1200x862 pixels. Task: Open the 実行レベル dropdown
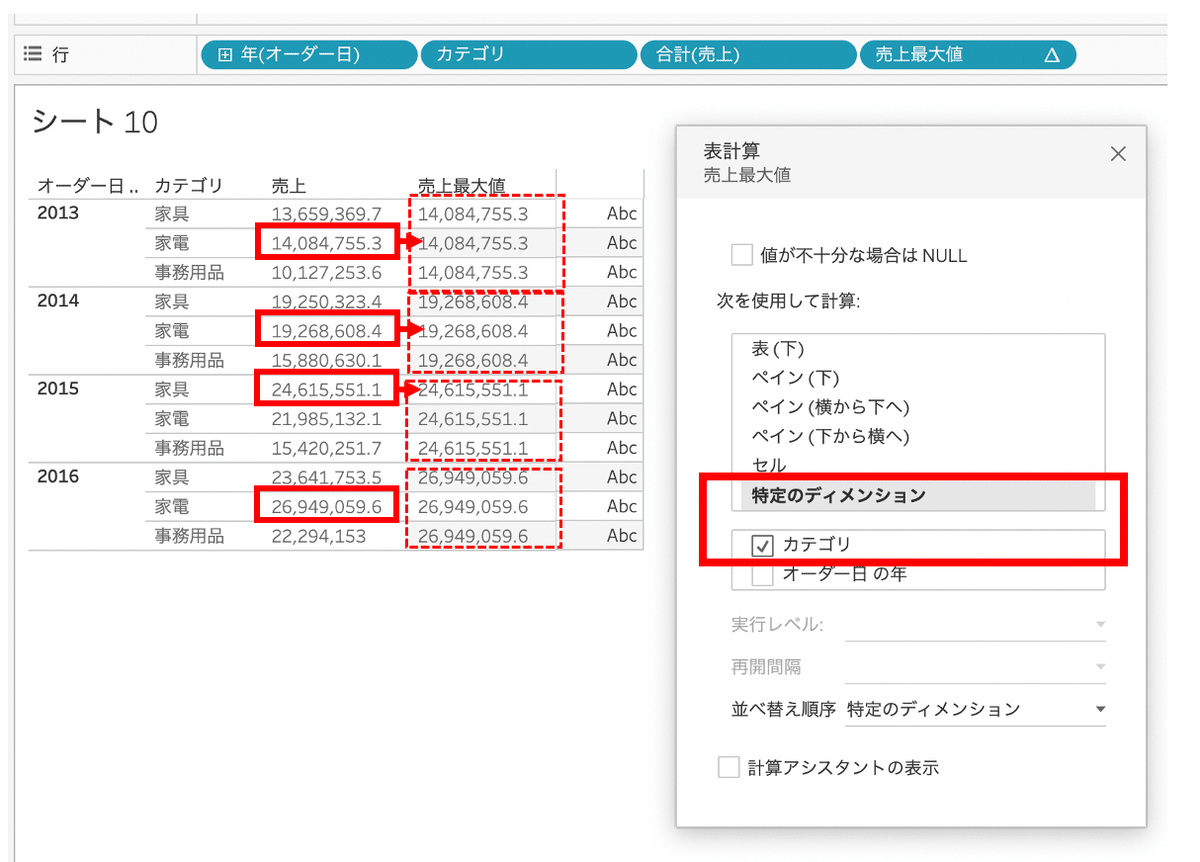[1100, 625]
